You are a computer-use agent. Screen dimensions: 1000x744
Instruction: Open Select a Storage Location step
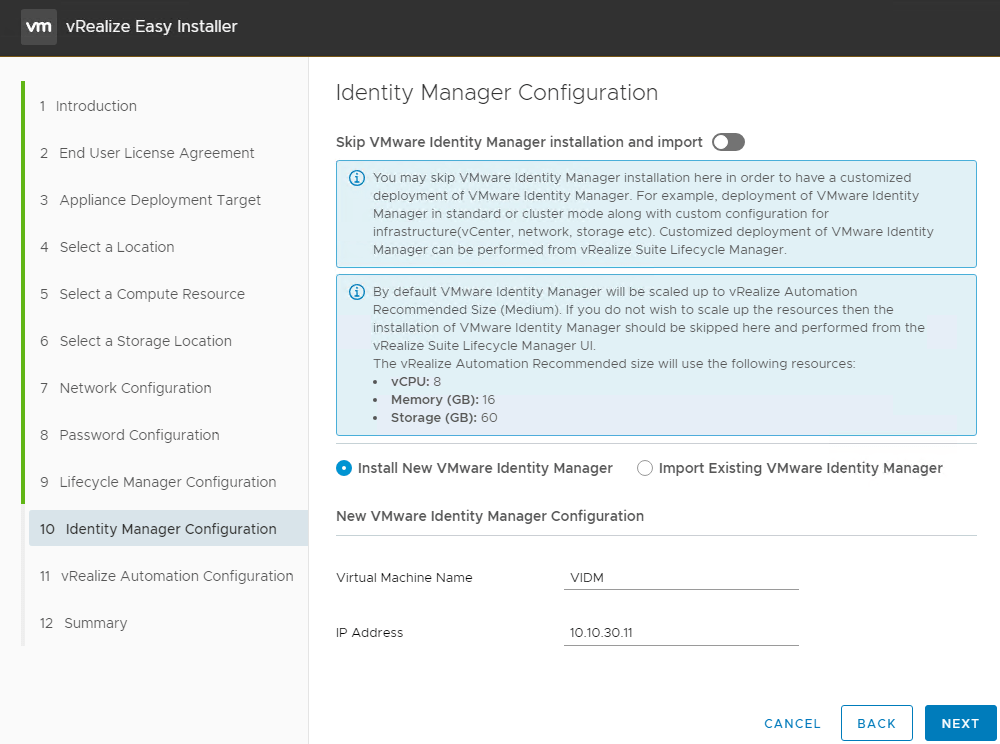(145, 341)
